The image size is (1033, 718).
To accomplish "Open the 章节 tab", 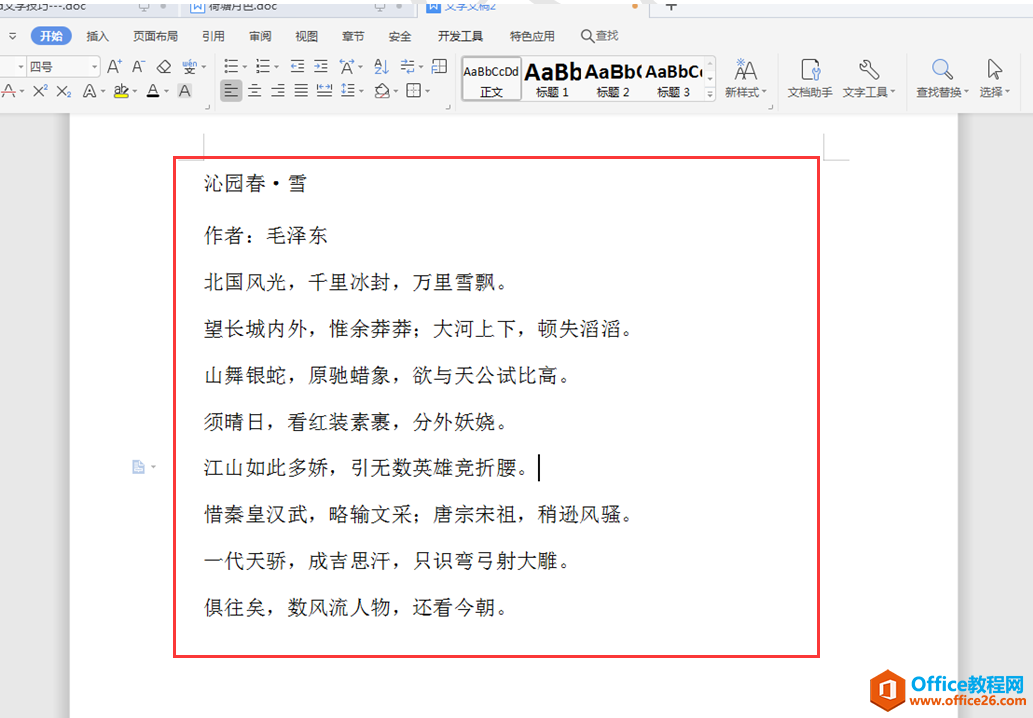I will point(353,36).
